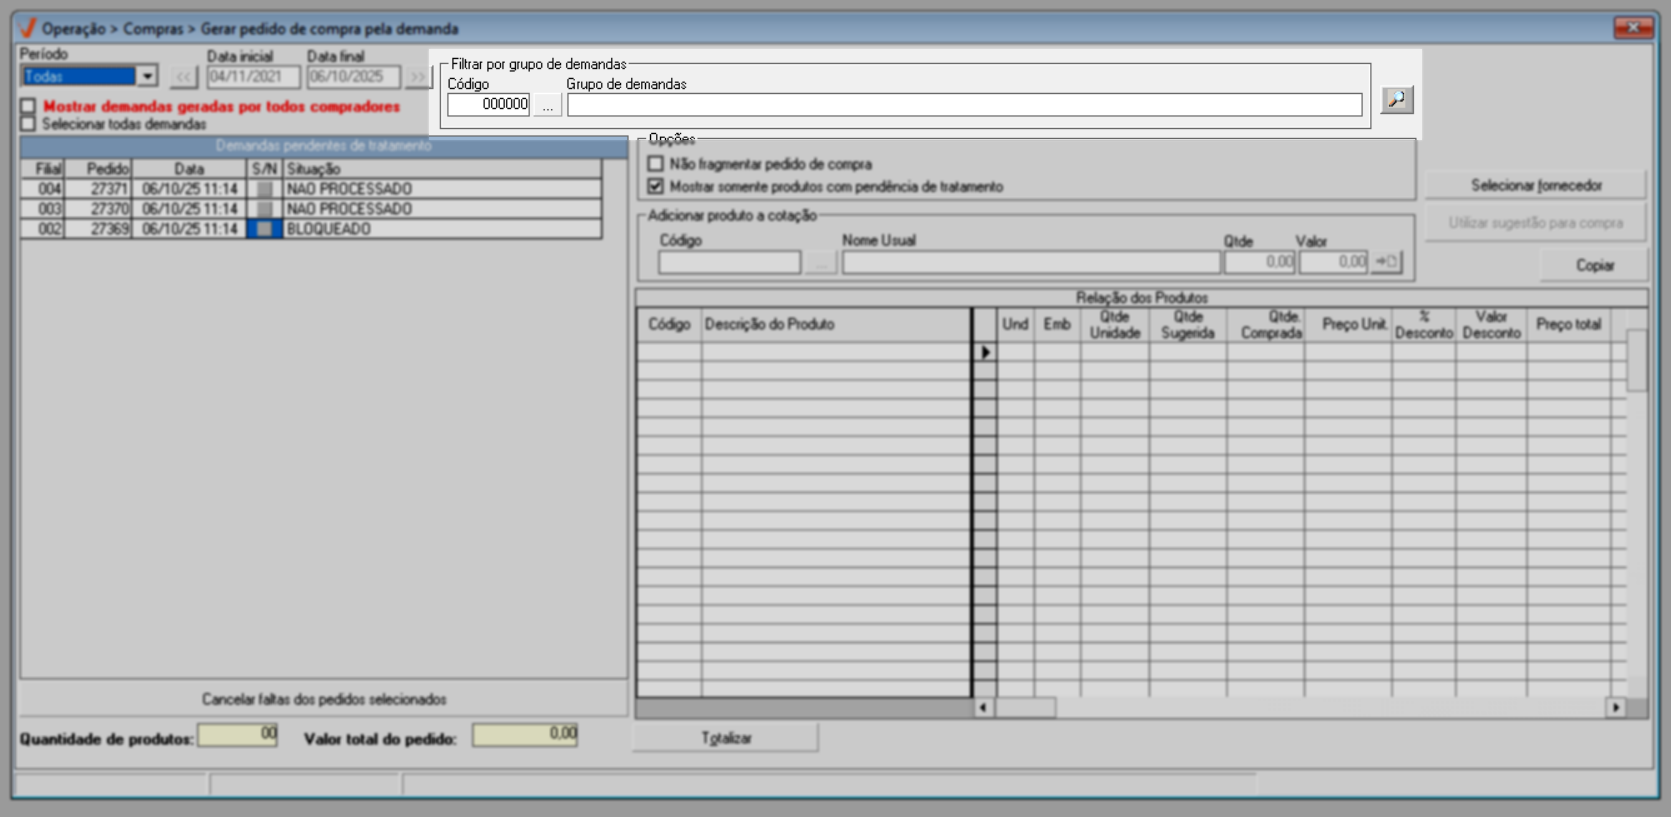The image size is (1671, 817).
Task: Enable Mostrar demandas geradas por todos compradores
Action: click(x=28, y=106)
